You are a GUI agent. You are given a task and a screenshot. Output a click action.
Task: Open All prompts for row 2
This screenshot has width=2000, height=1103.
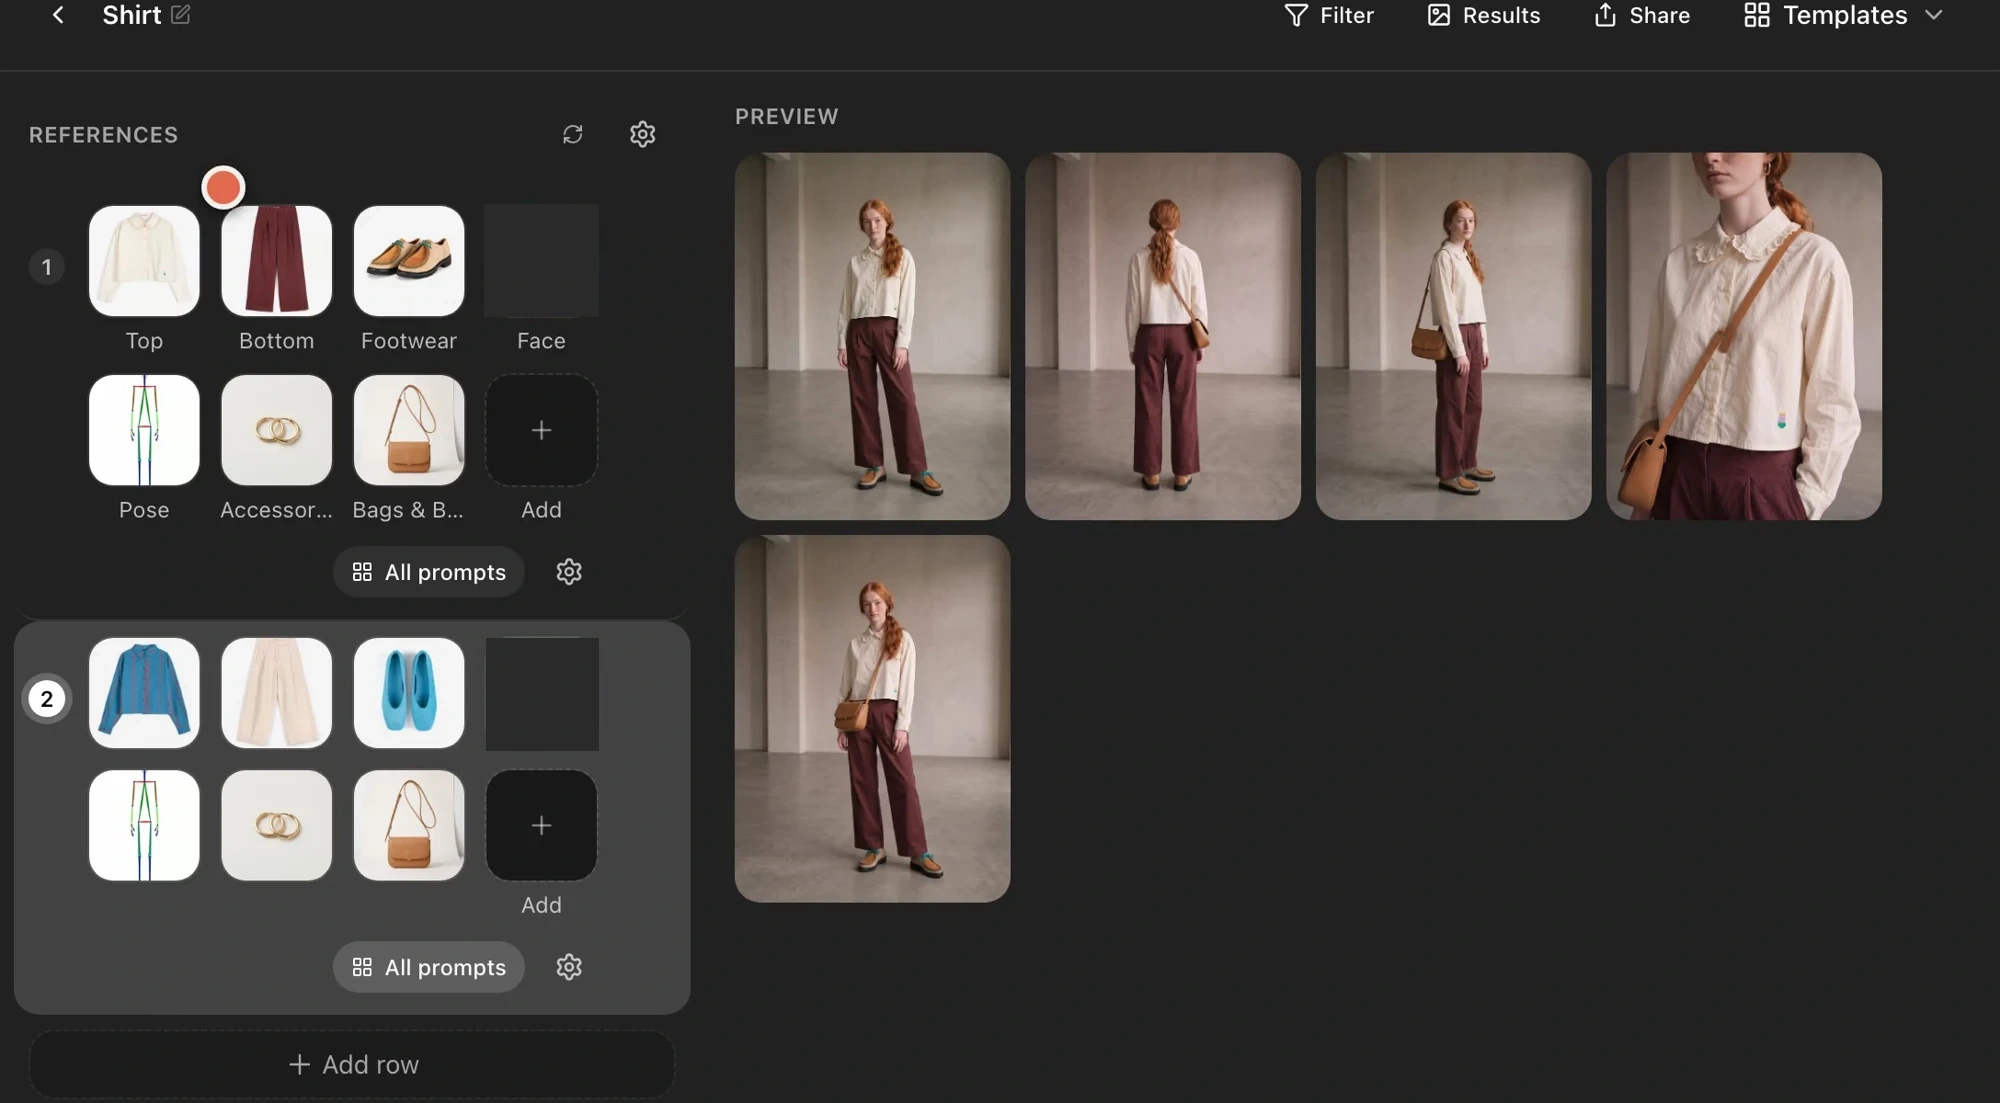(429, 967)
